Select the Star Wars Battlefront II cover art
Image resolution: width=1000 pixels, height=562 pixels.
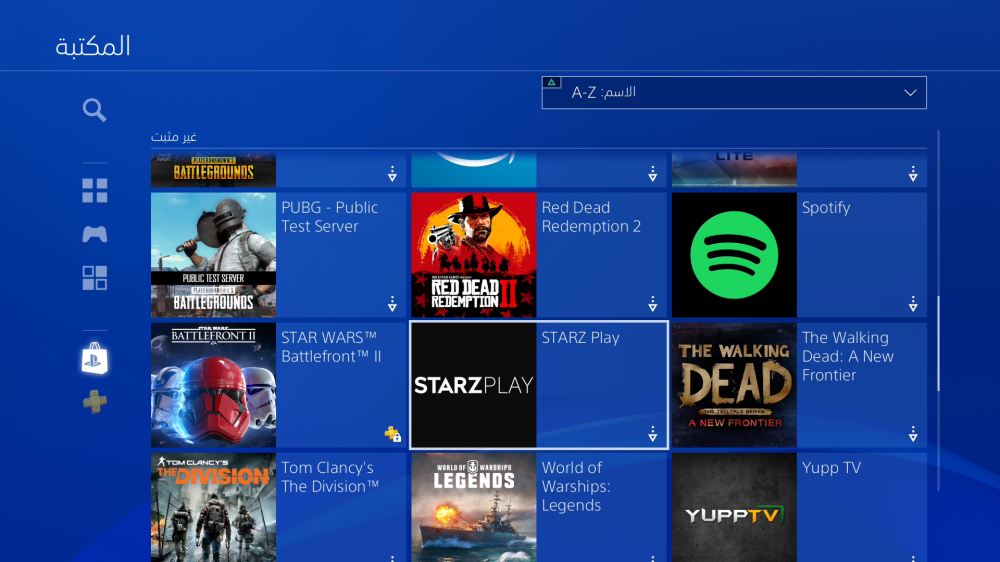(x=214, y=385)
